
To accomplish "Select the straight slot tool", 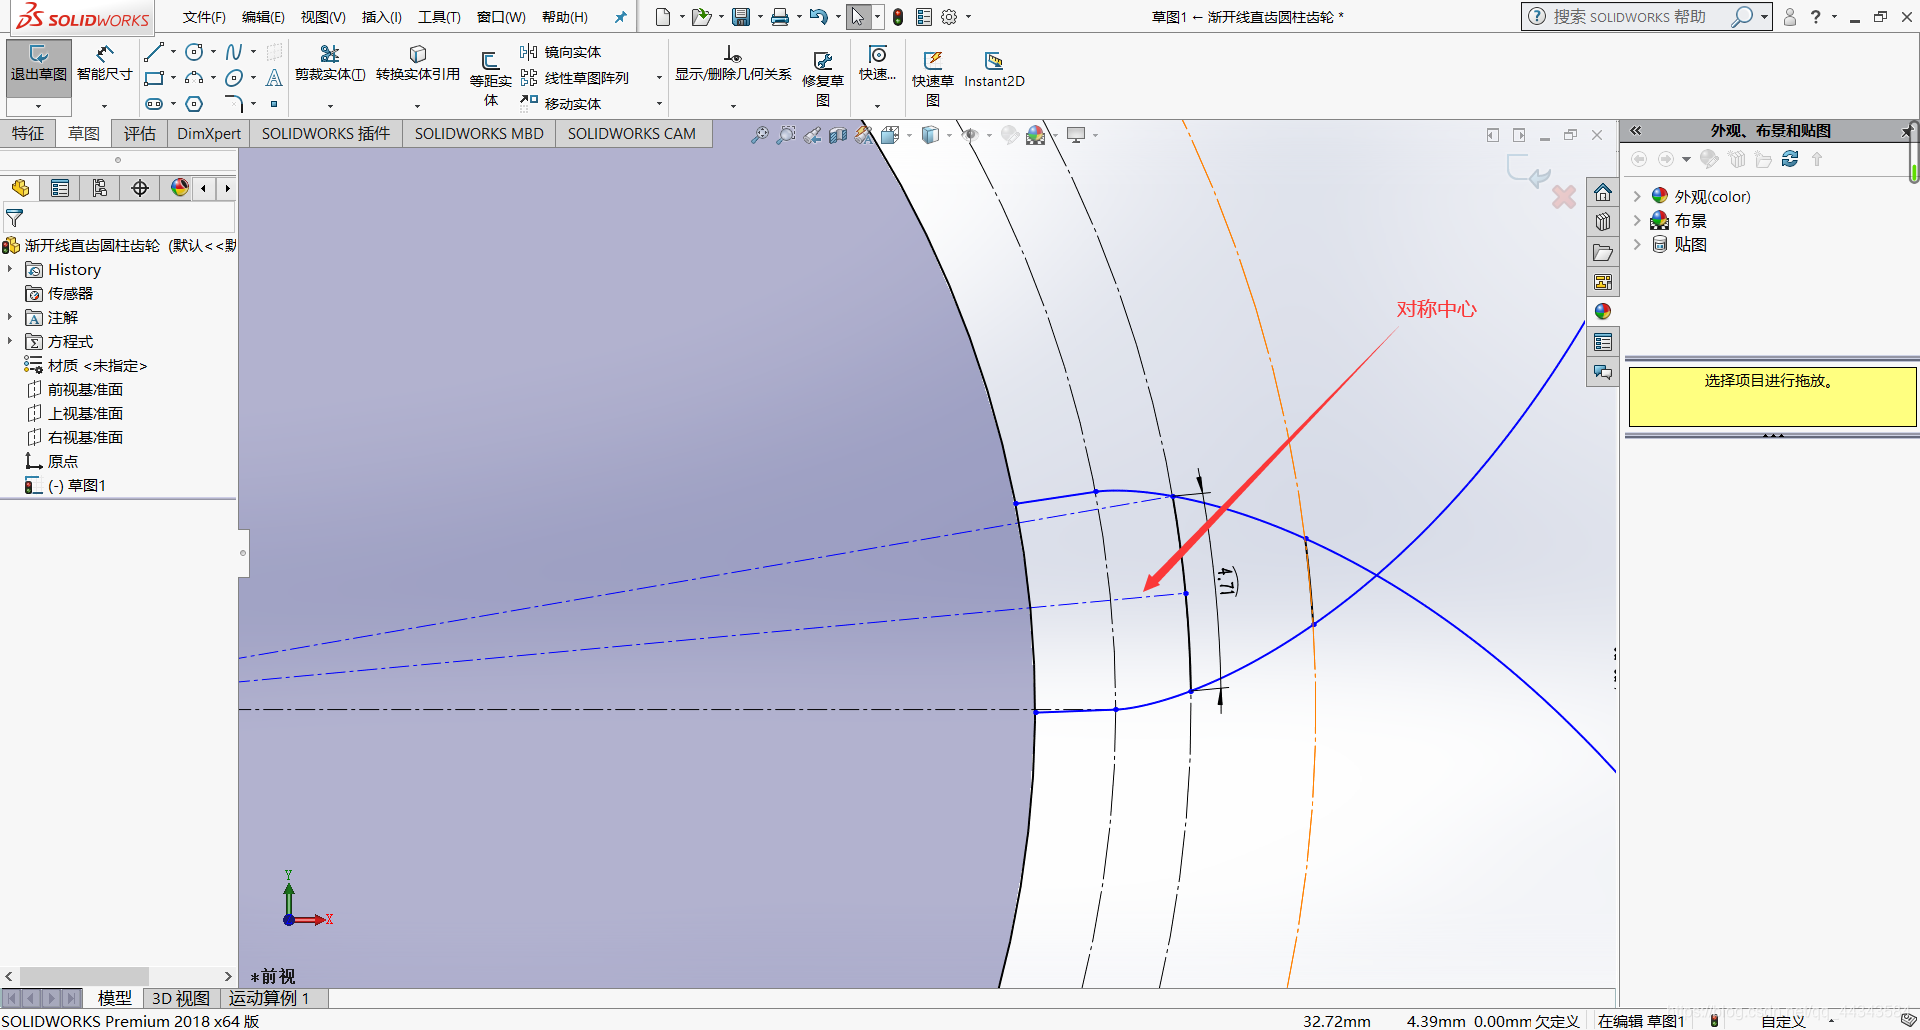I will pyautogui.click(x=153, y=104).
